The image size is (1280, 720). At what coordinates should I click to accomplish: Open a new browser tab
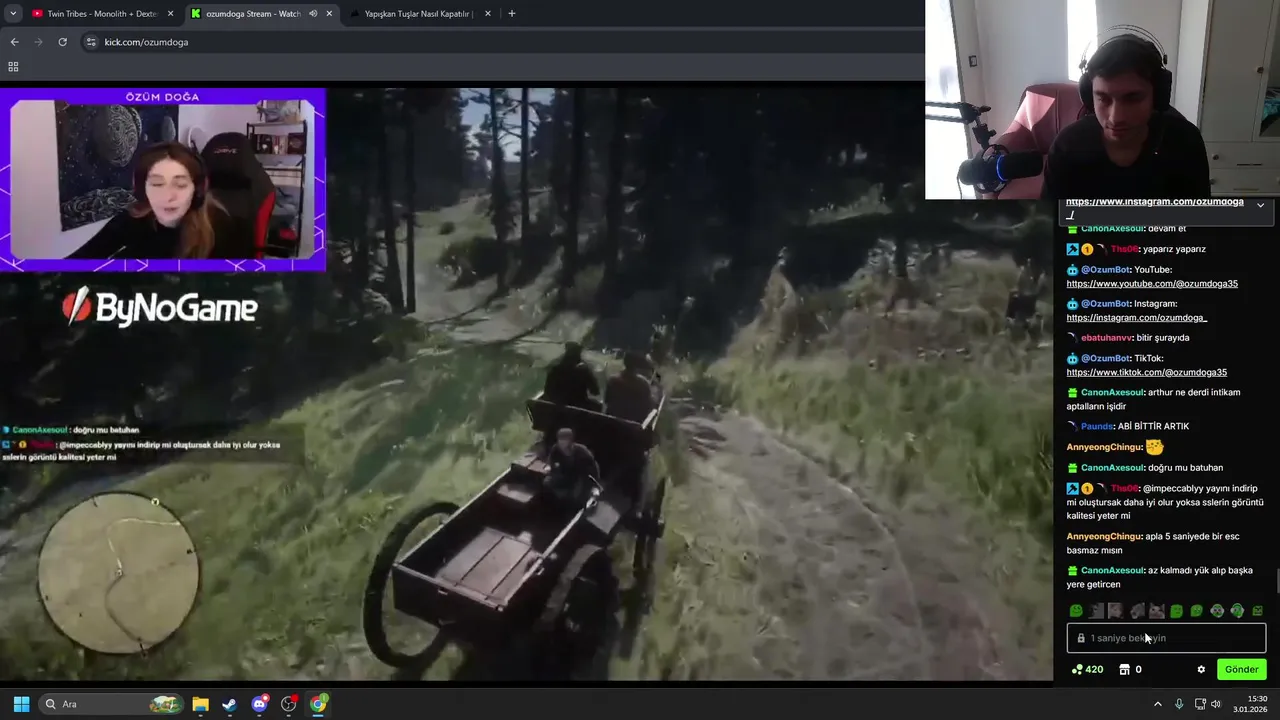(x=512, y=14)
